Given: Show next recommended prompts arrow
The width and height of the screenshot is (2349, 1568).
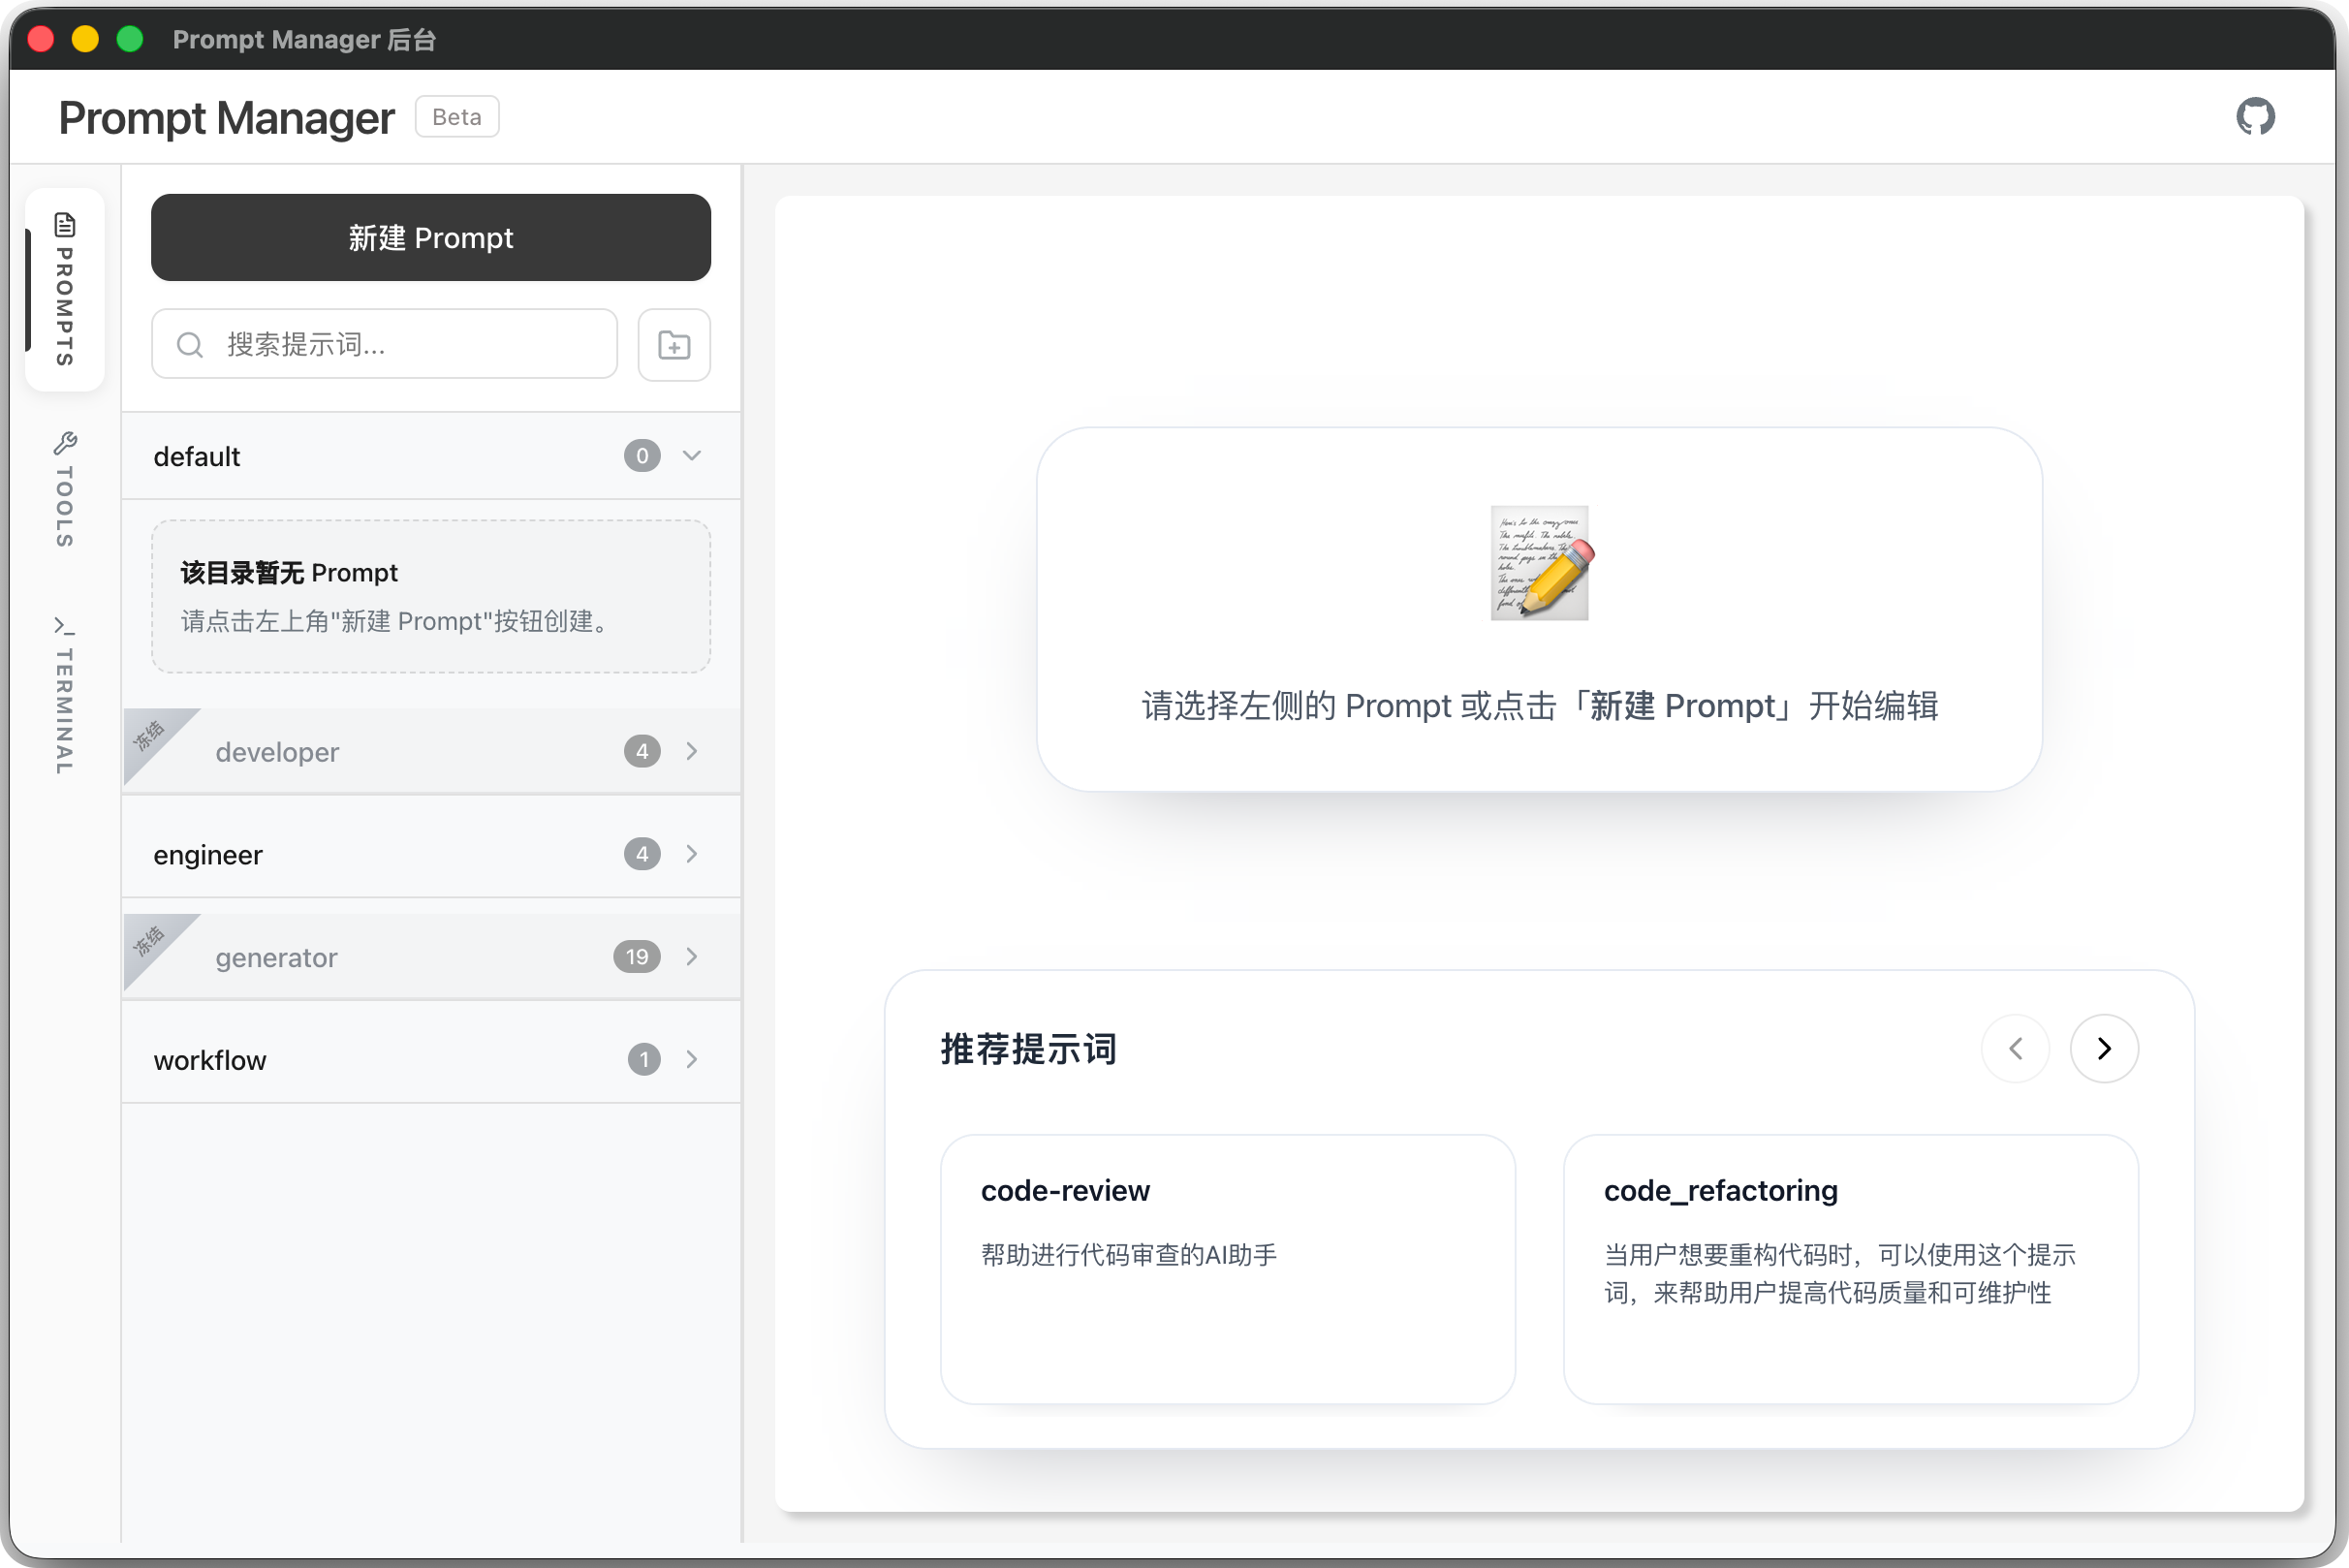Looking at the screenshot, I should click(x=2103, y=1048).
